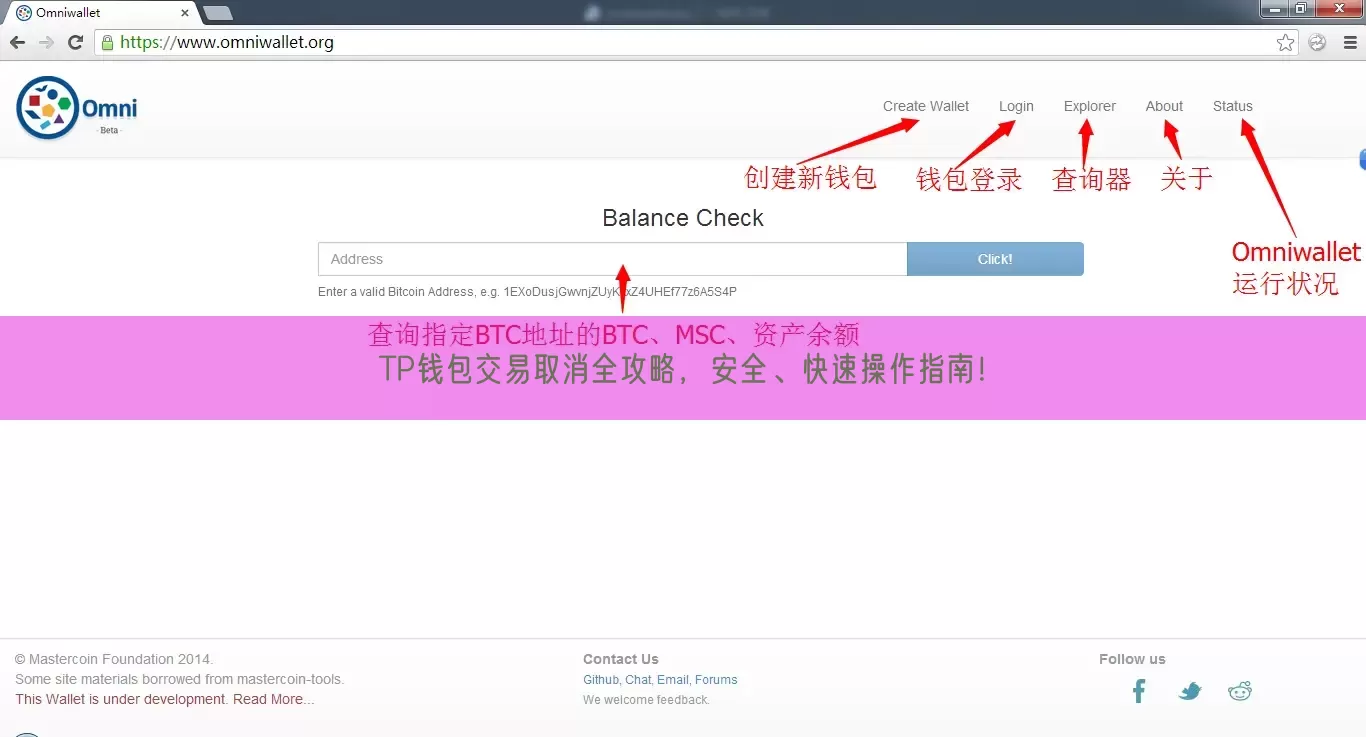Open the Facebook follow icon
Screen dimensions: 1366x737
(x=1139, y=690)
